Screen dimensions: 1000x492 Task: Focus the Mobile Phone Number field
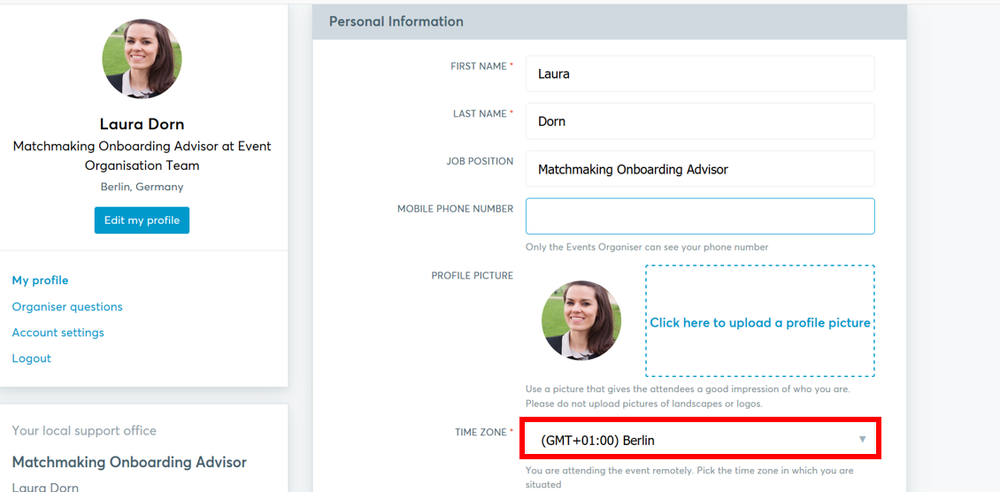pyautogui.click(x=700, y=216)
